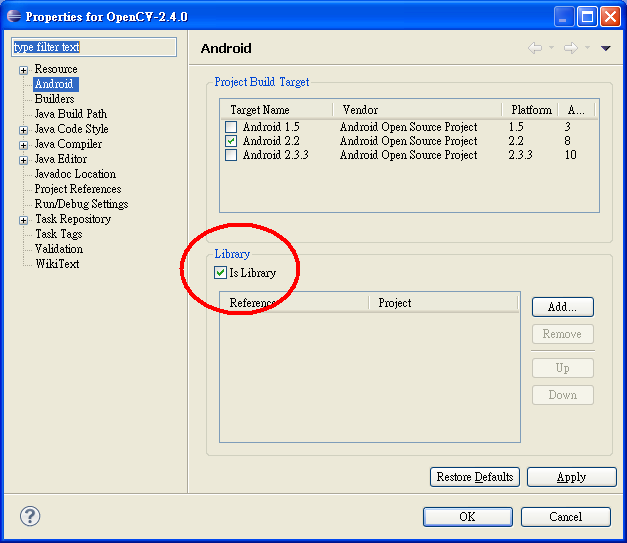Screen dimensions: 627x543
Task: Click the Reference column header
Action: click(x=294, y=303)
